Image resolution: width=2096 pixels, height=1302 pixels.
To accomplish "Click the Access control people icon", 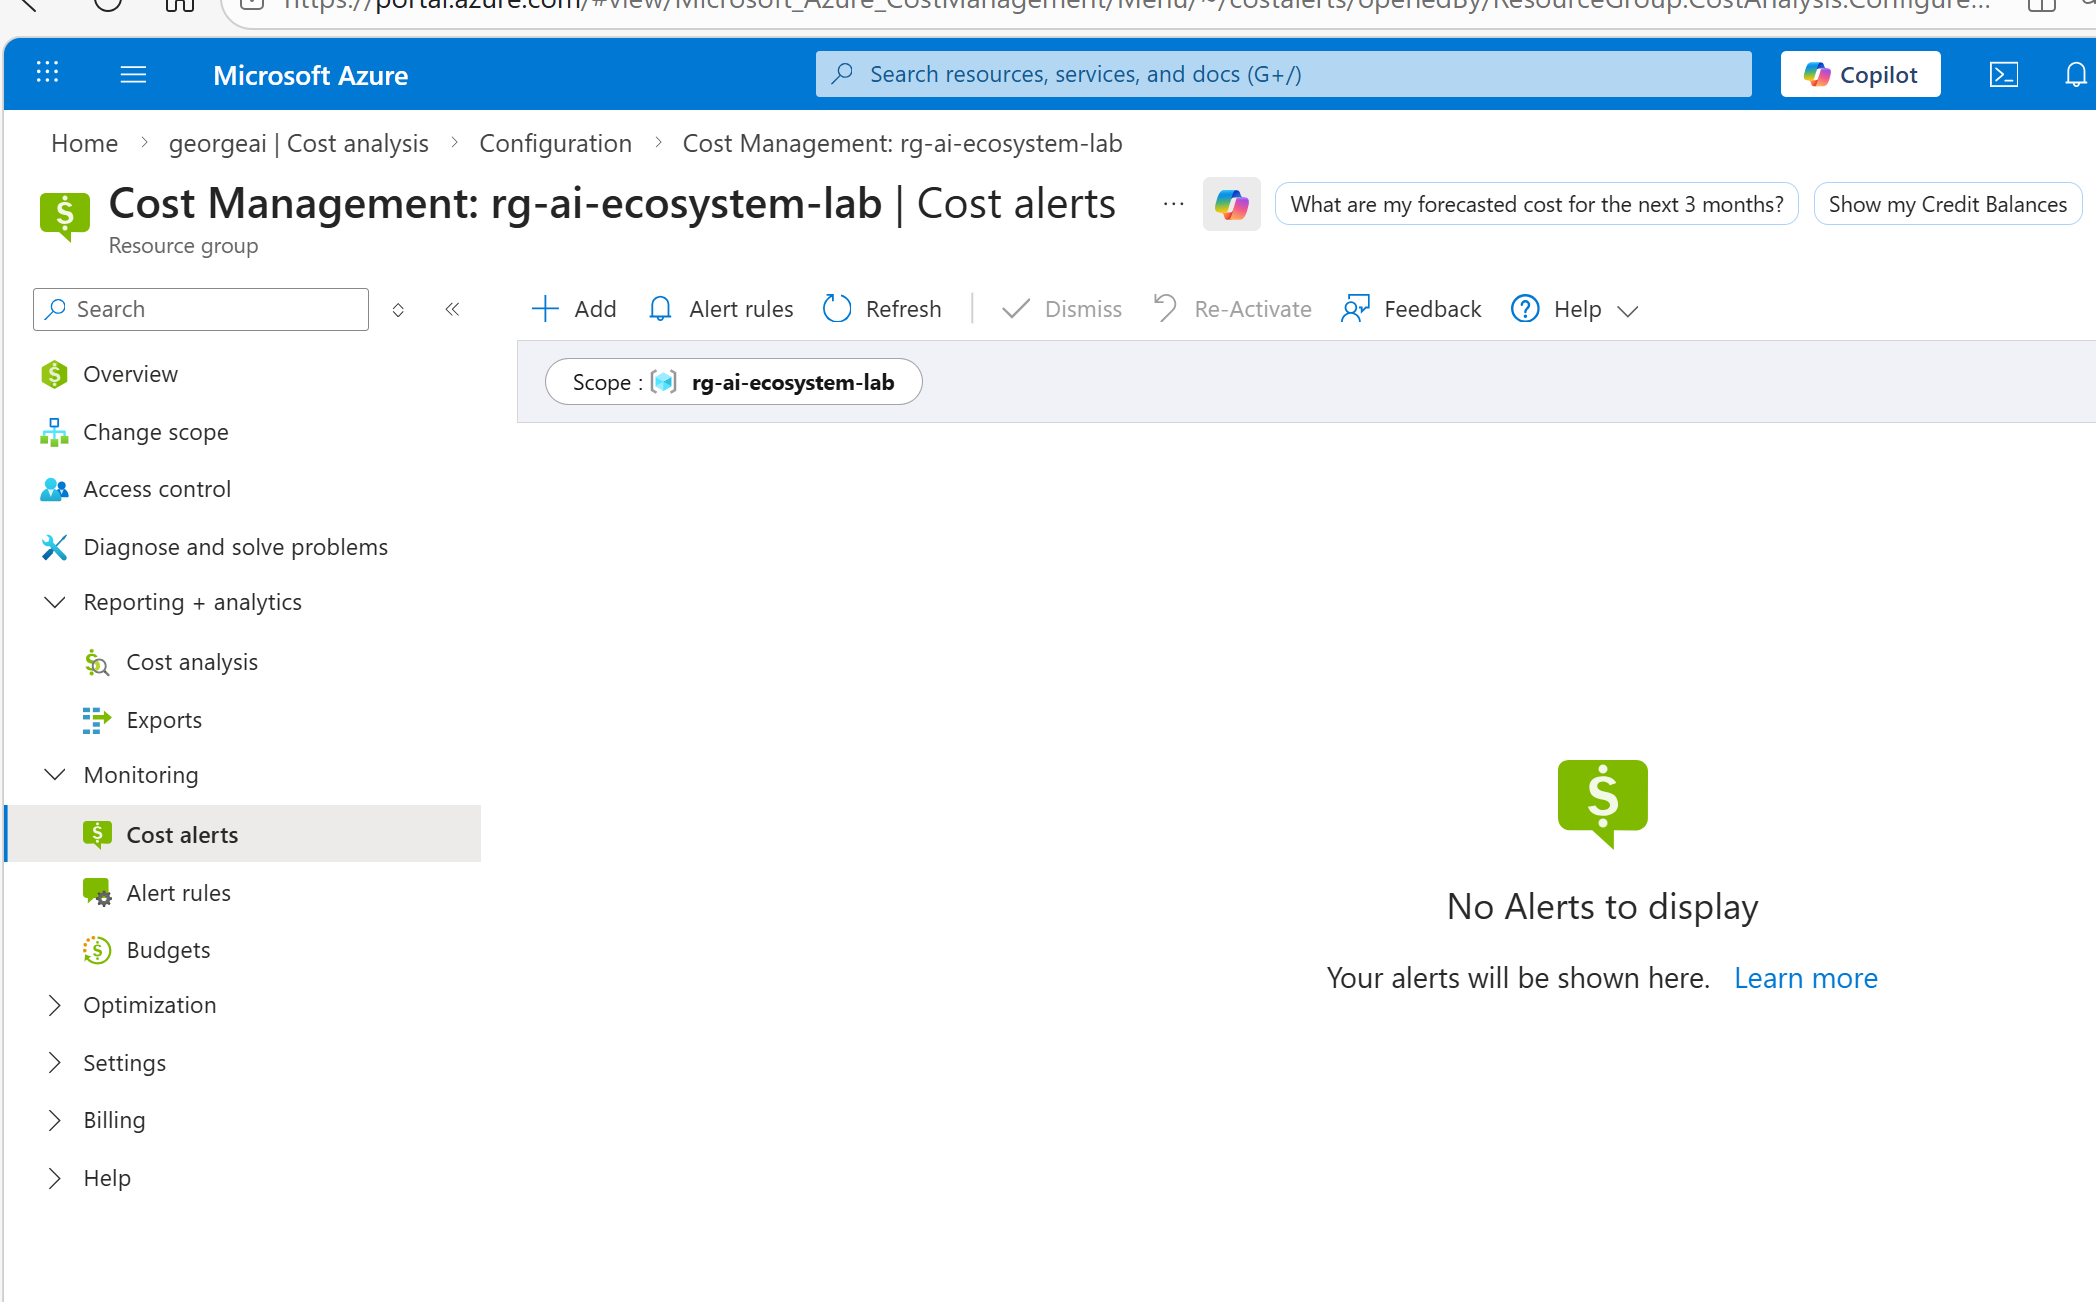I will point(54,489).
